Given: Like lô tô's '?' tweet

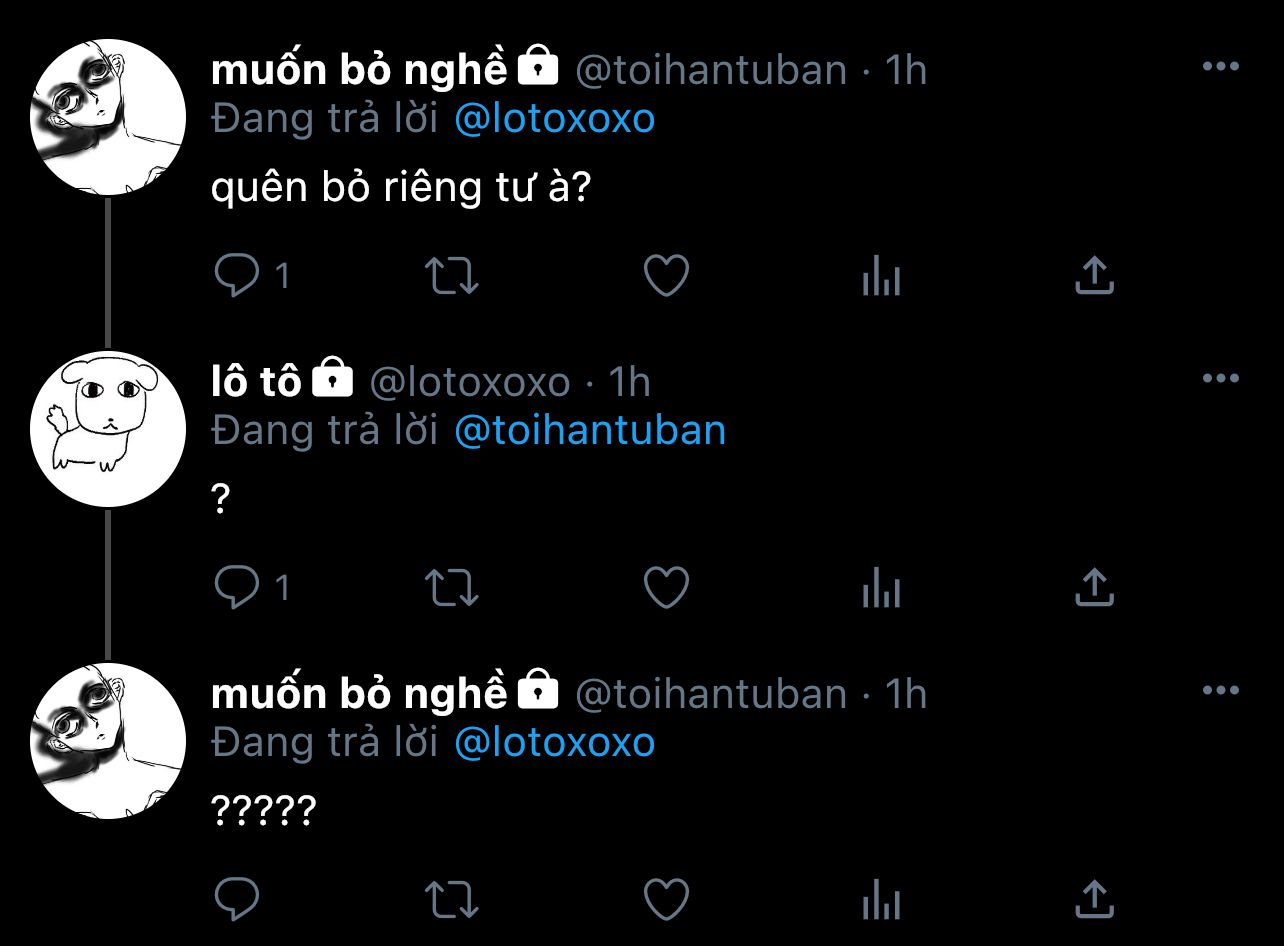Looking at the screenshot, I should point(666,588).
